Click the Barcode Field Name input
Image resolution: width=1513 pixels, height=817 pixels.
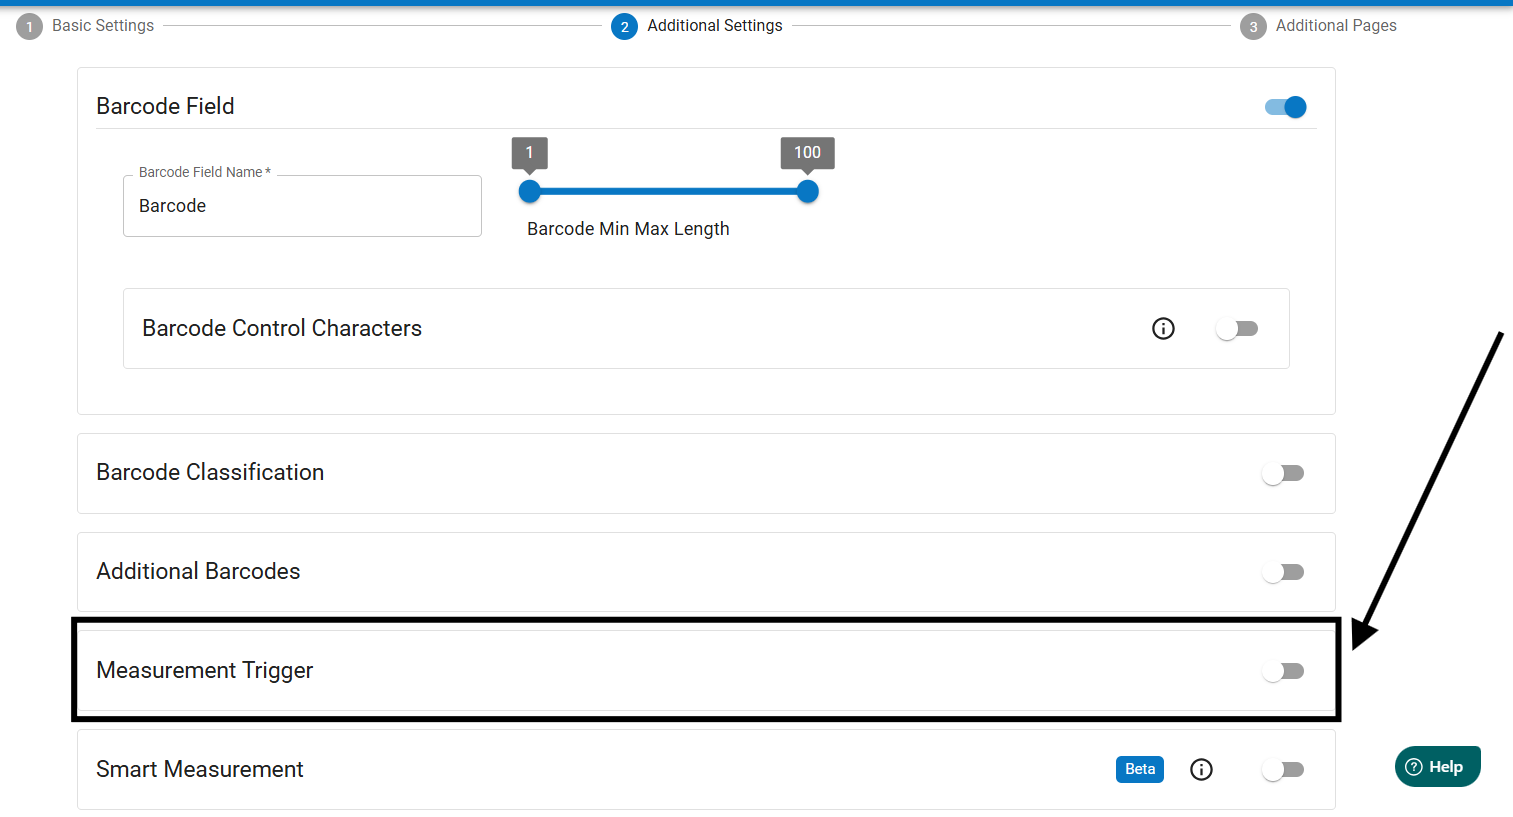302,206
